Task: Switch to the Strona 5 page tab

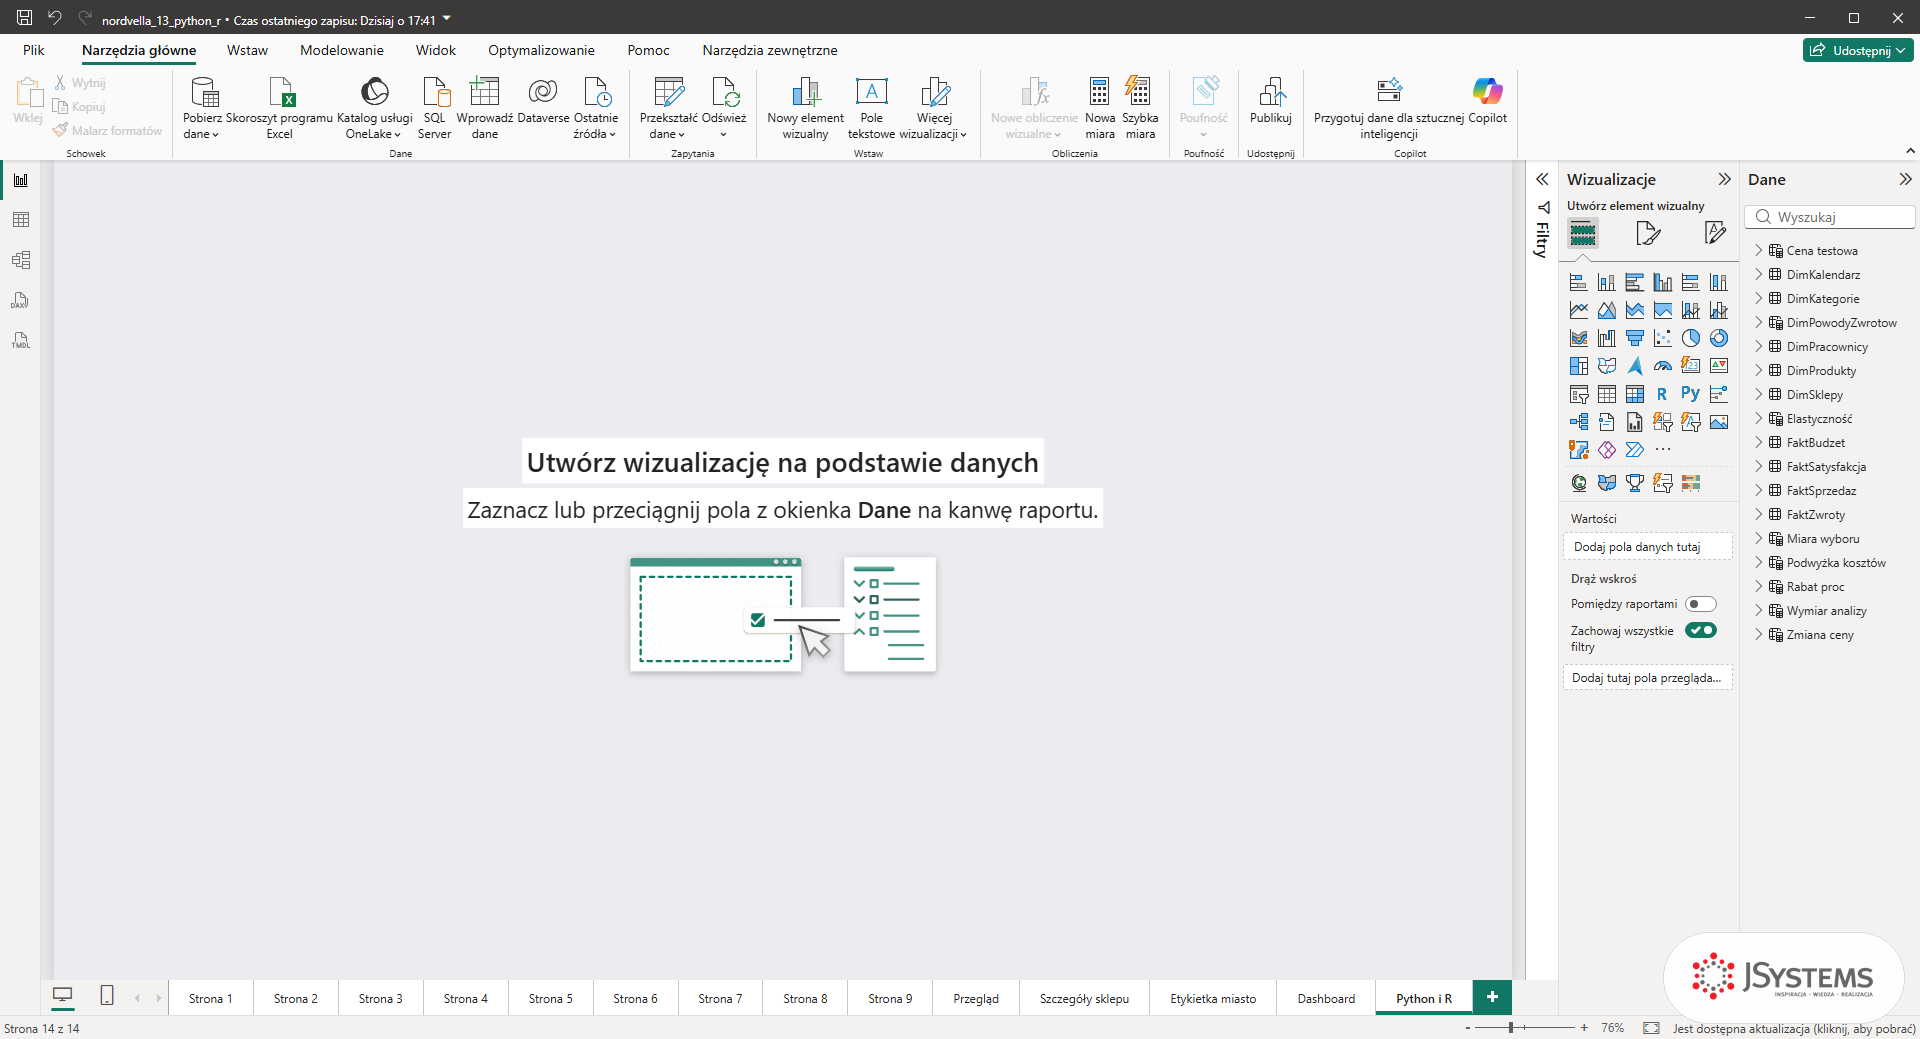Action: (x=551, y=998)
